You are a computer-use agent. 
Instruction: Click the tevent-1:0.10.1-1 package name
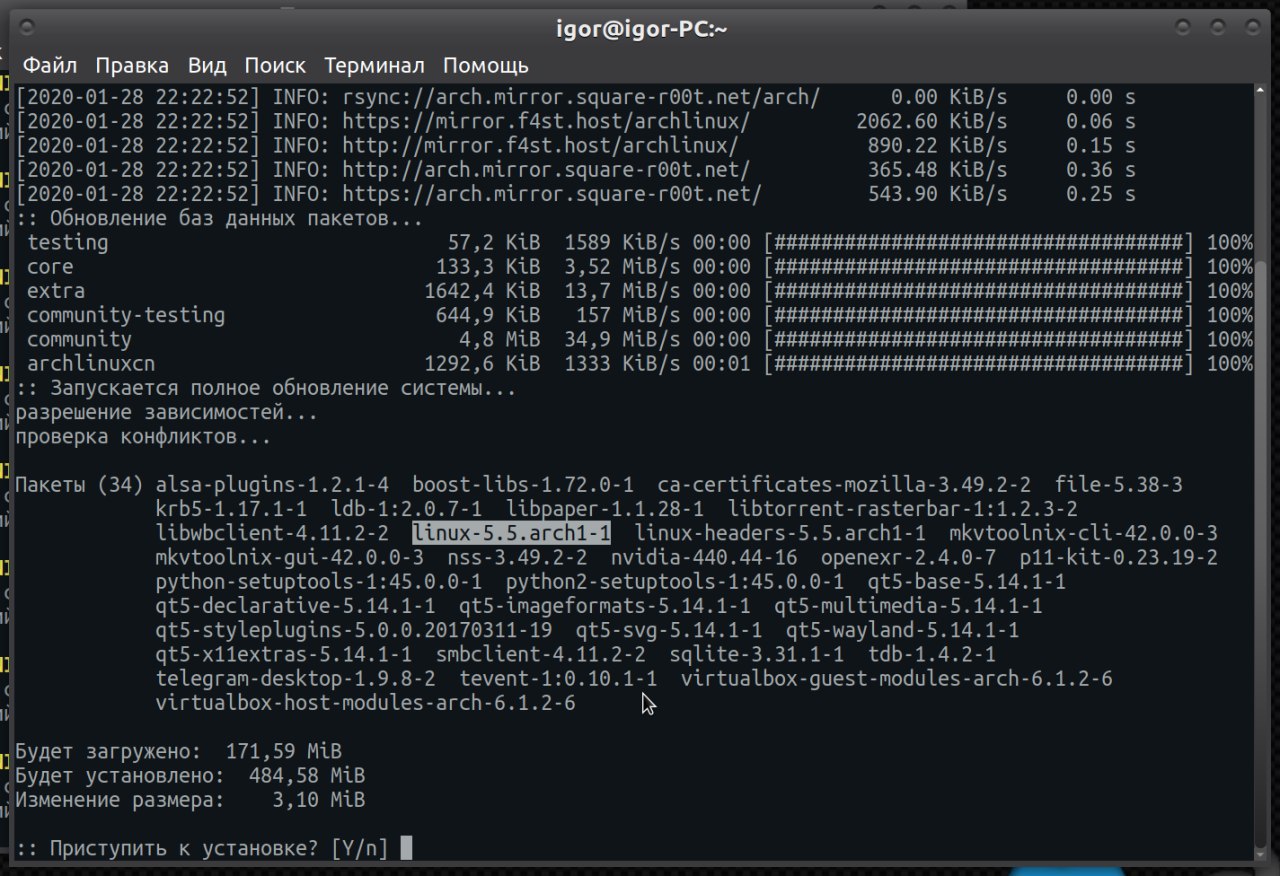coord(558,678)
